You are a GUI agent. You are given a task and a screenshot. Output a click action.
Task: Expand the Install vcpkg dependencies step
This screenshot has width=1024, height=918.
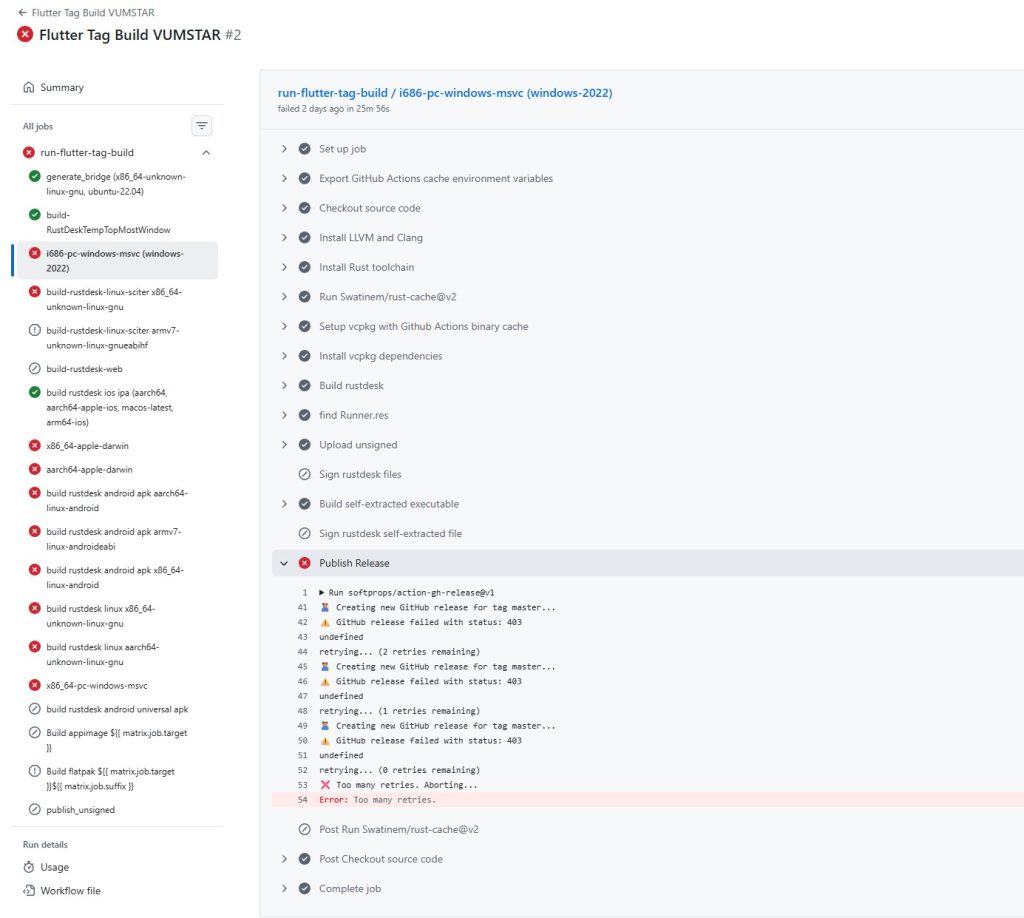point(284,356)
